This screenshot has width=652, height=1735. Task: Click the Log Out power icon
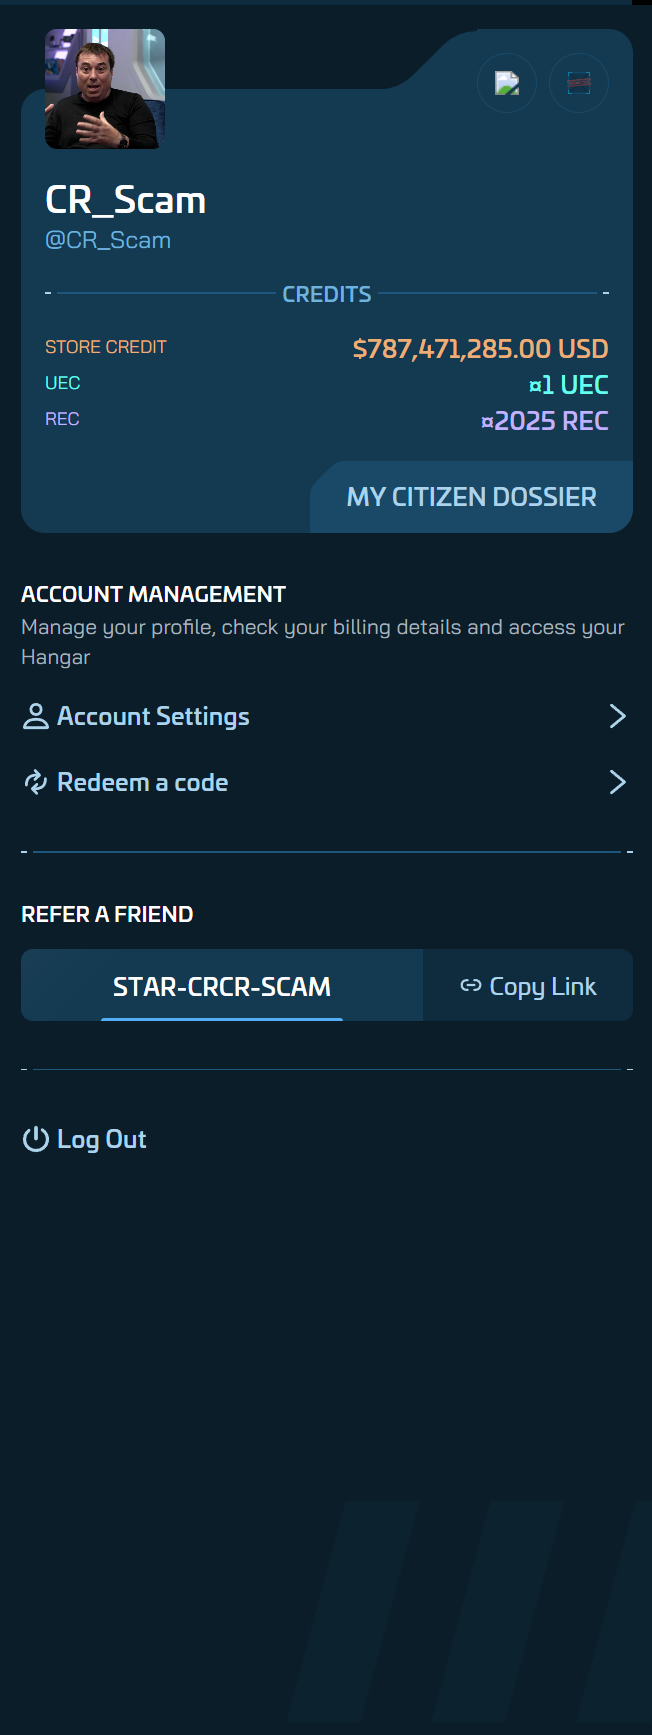tap(36, 1139)
